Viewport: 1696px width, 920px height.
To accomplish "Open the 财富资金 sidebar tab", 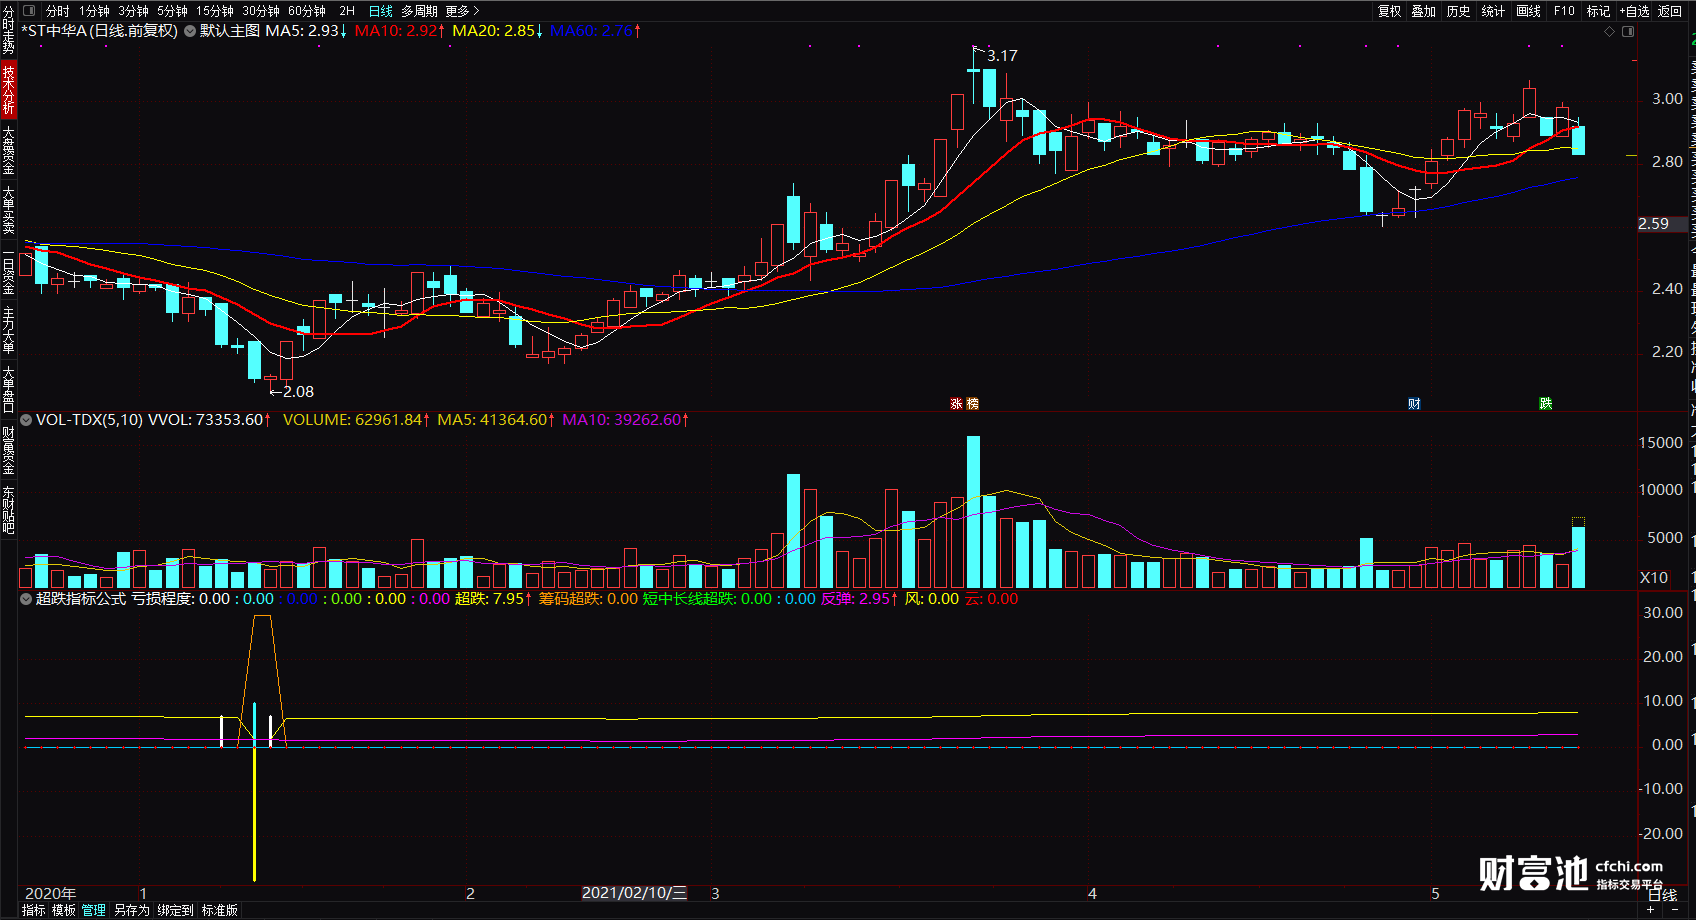I will click(8, 450).
